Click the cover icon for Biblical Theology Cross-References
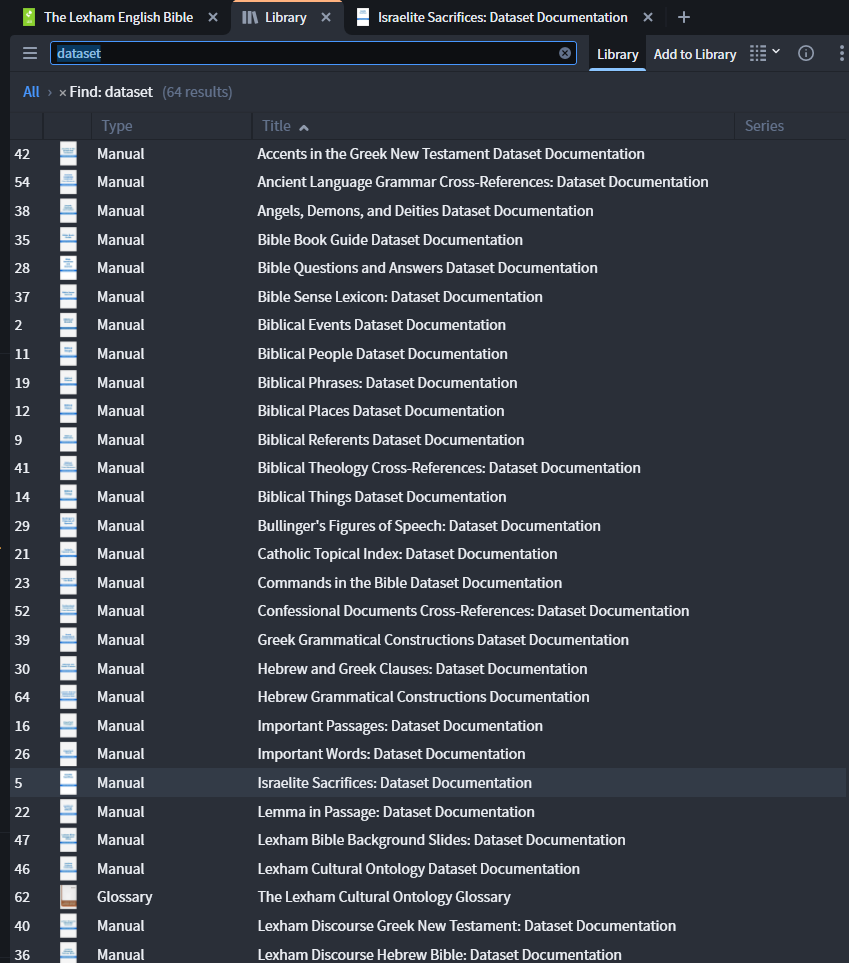The image size is (849, 963). tap(68, 468)
